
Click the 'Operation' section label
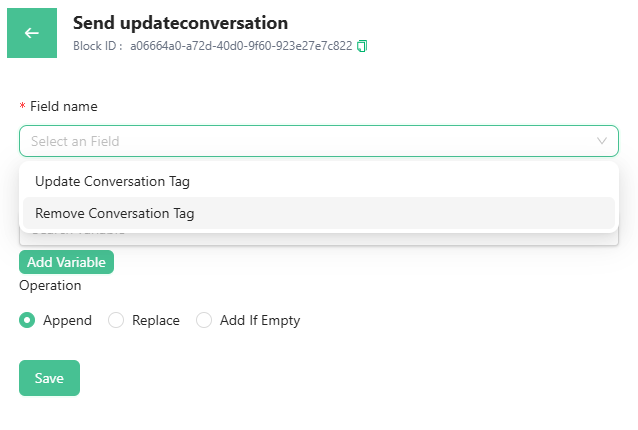tap(50, 285)
